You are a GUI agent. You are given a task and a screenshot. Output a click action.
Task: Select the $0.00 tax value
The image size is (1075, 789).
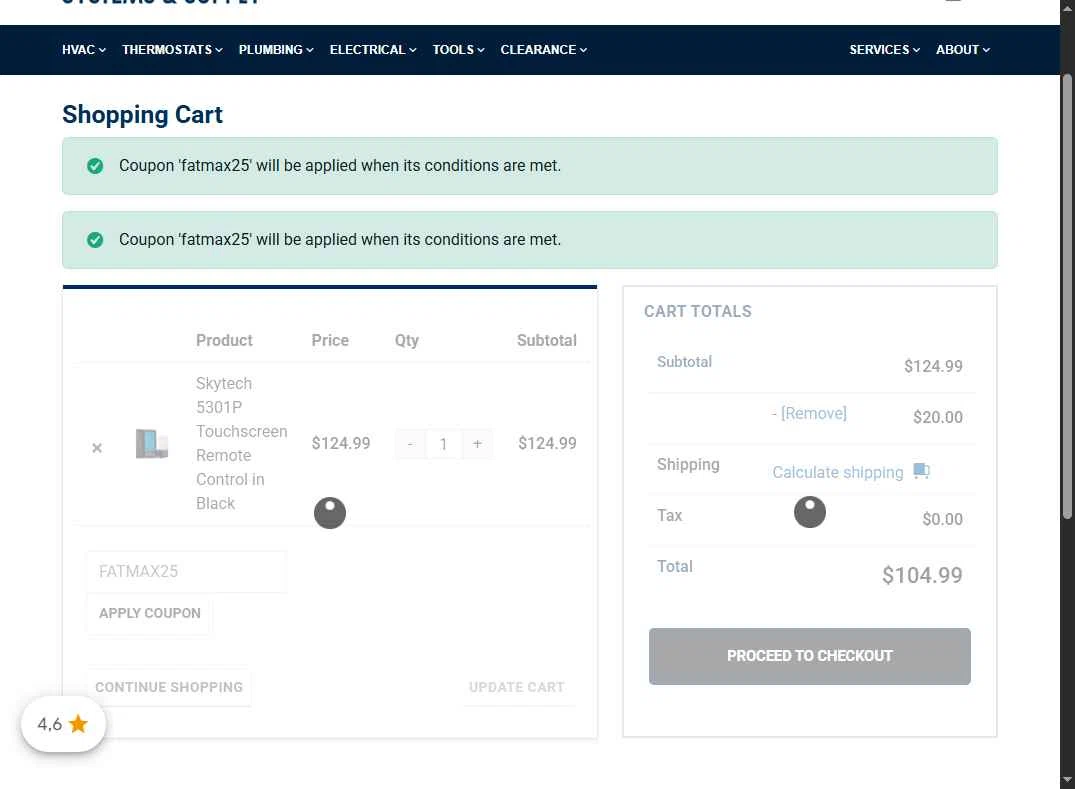pos(943,520)
